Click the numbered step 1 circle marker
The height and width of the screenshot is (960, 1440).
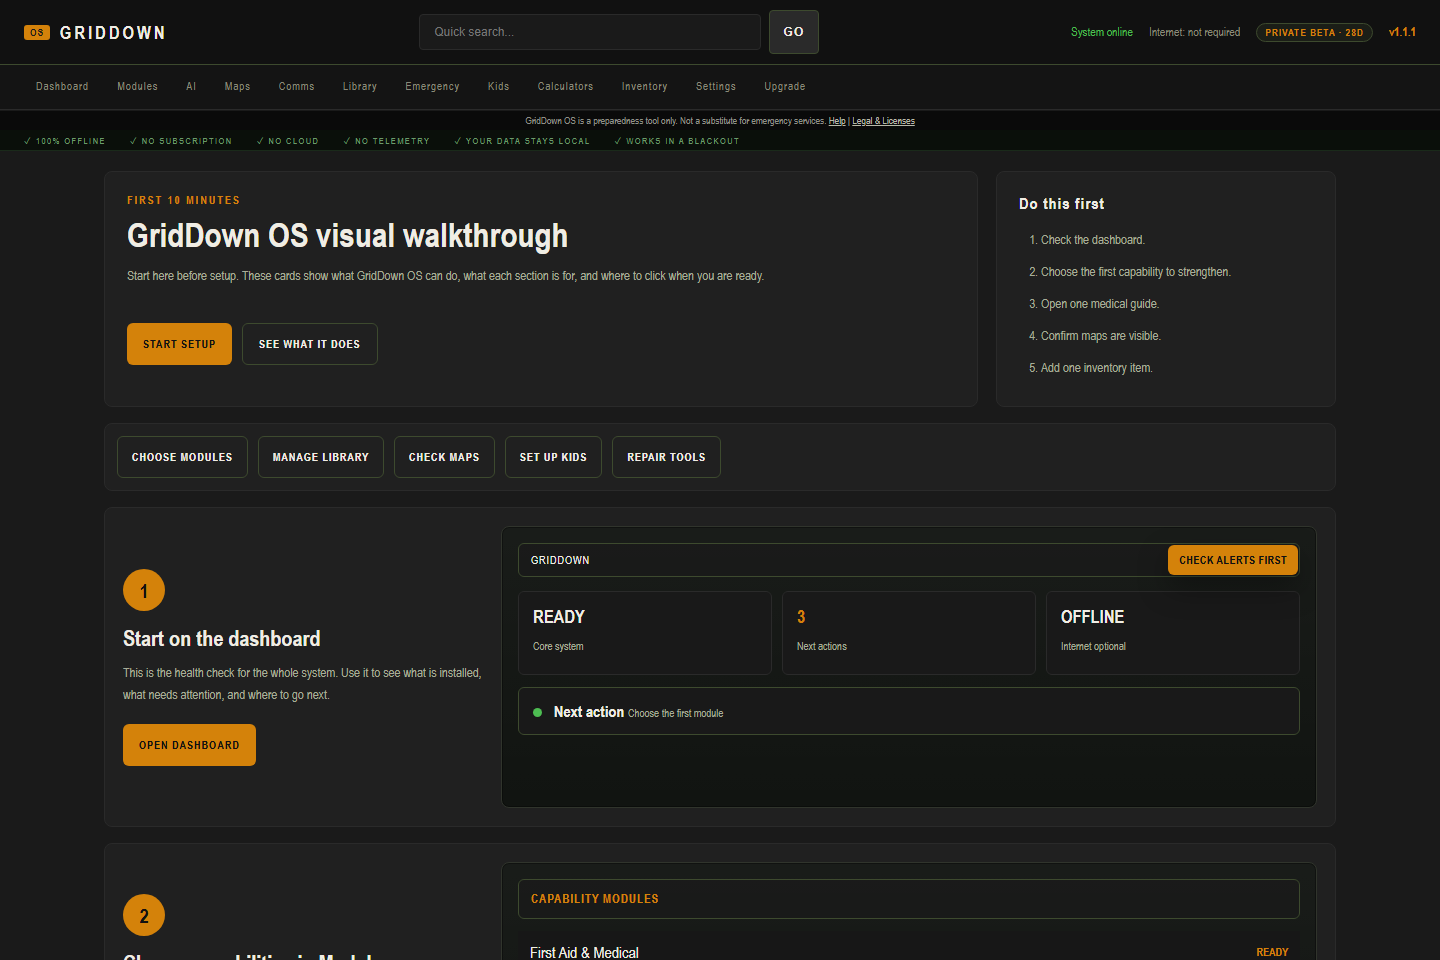[x=143, y=590]
